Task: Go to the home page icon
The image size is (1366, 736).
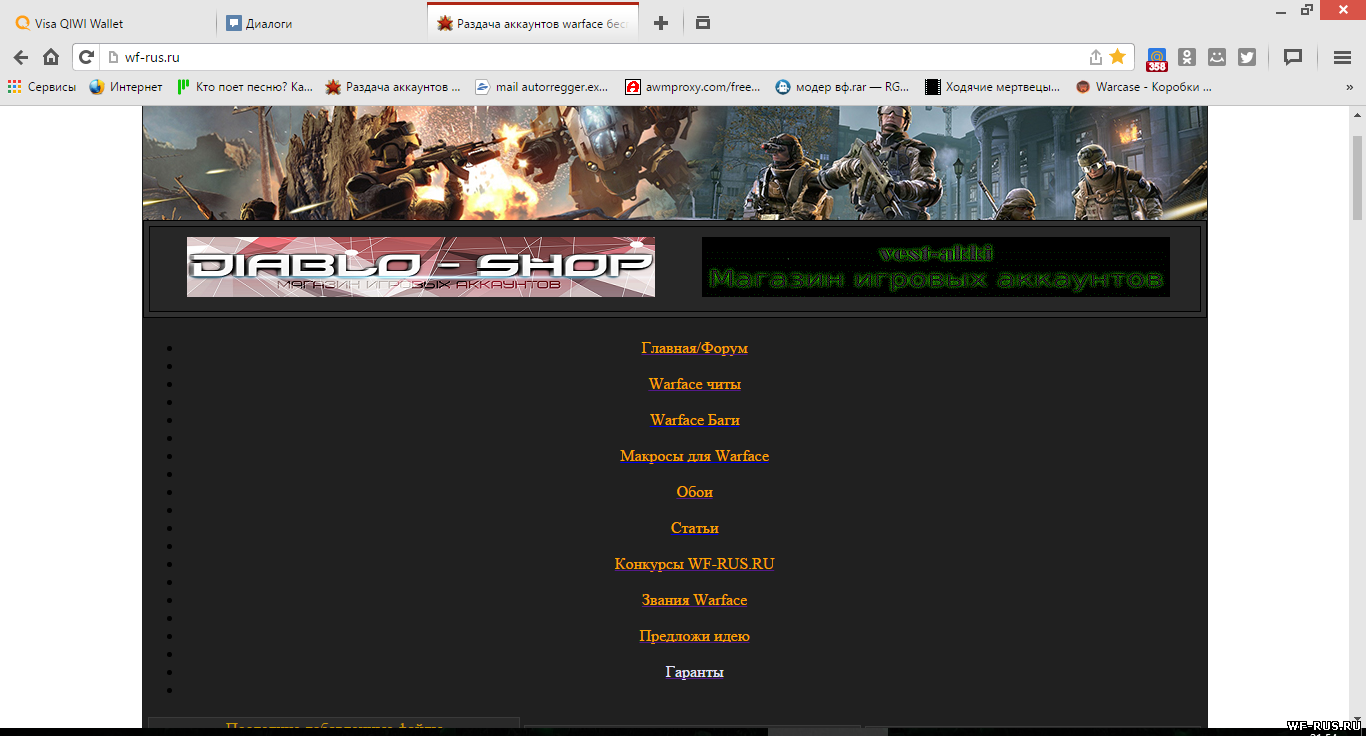Action: coord(51,57)
